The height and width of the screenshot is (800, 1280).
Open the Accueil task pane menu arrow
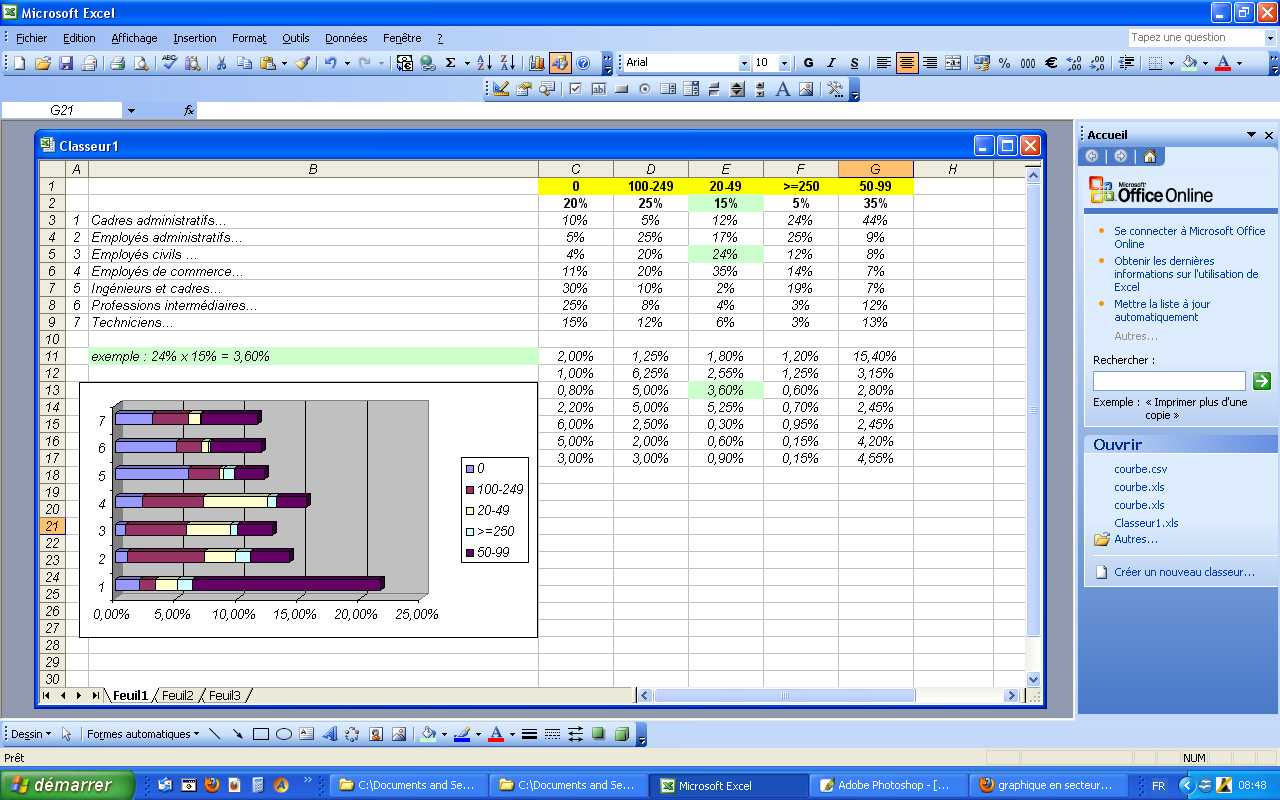click(1251, 135)
